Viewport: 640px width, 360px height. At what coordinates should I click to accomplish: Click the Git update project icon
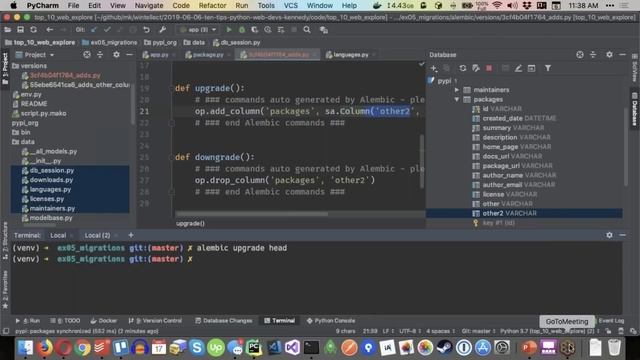pyautogui.click(x=94, y=30)
